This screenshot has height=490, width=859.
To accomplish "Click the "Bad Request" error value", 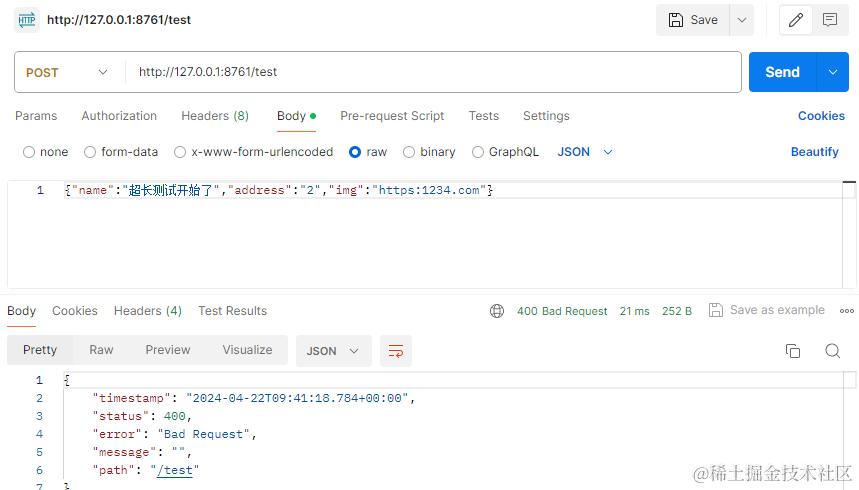I will tap(203, 435).
